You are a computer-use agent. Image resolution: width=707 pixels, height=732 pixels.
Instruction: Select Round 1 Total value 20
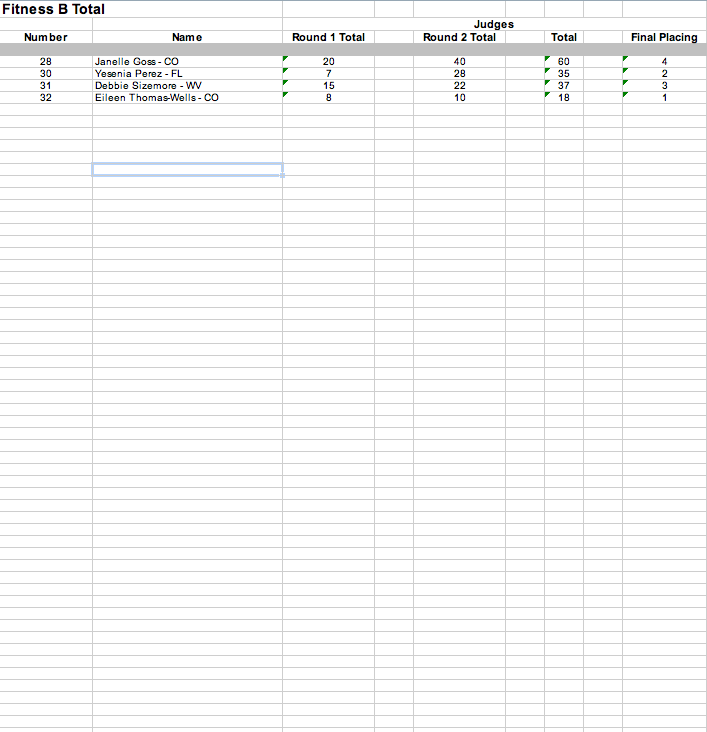328,62
